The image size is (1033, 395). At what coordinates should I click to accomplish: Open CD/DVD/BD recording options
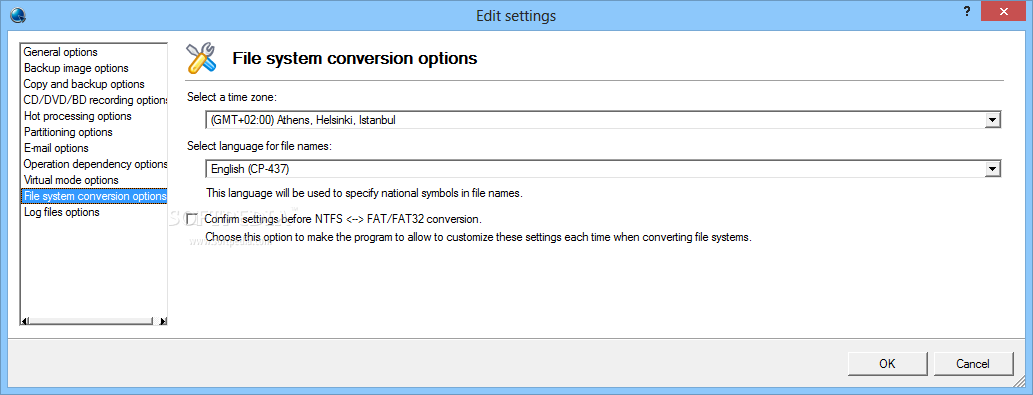pyautogui.click(x=94, y=100)
